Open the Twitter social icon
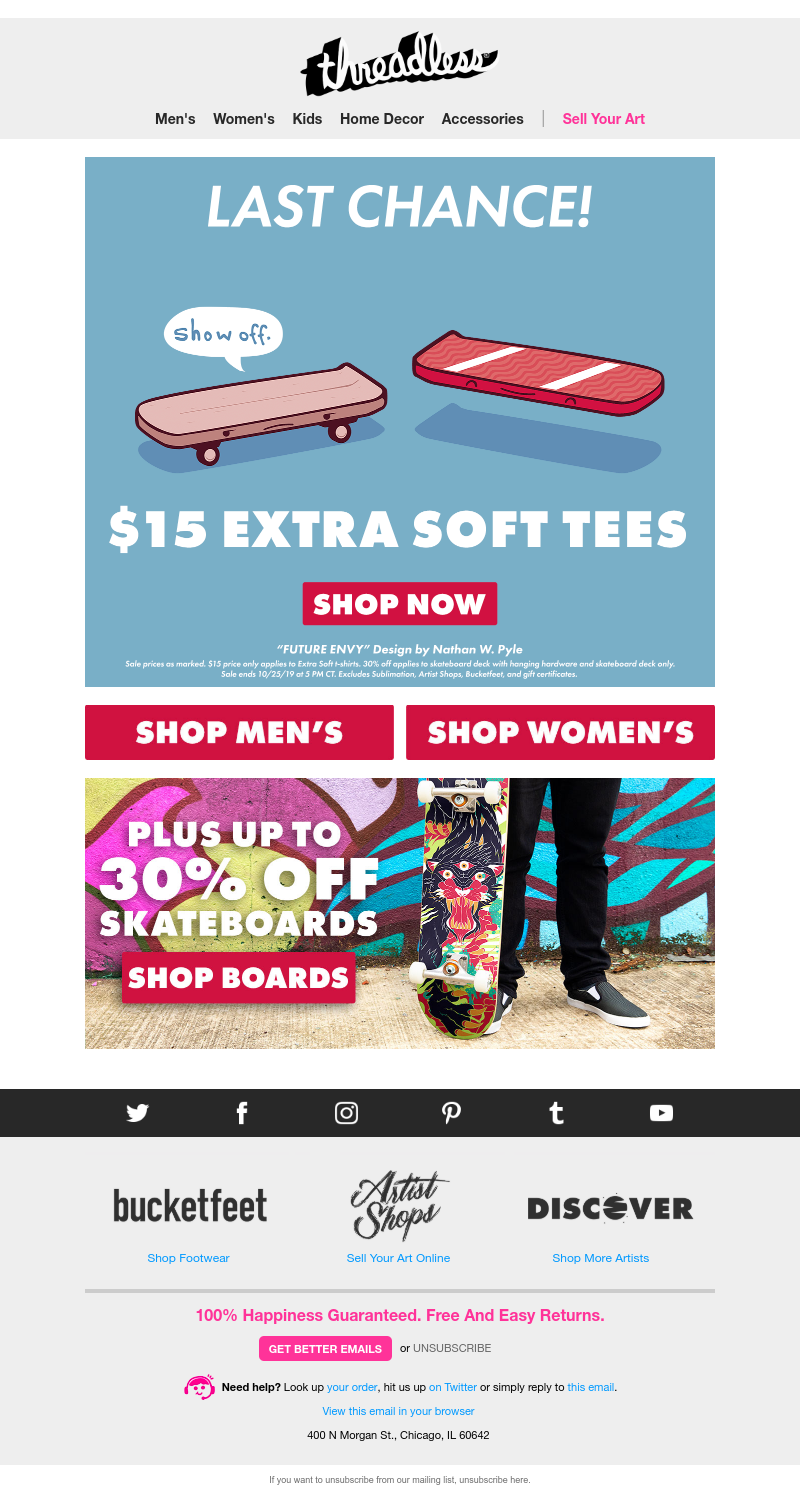Viewport: 800px width, 1487px height. [137, 1113]
